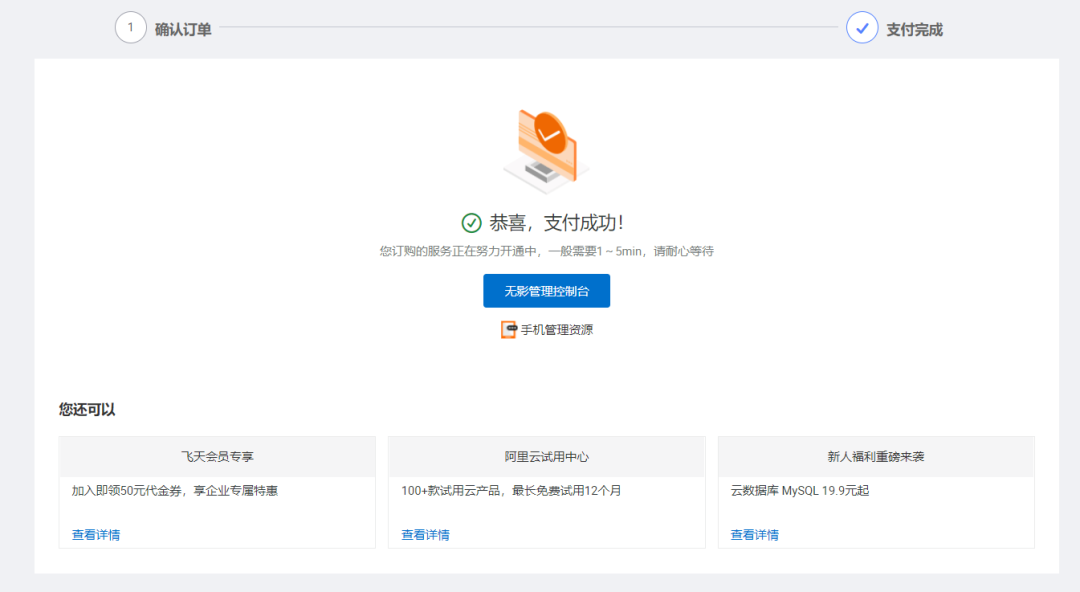Viewport: 1080px width, 592px height.
Task: Click the 支付完成 checkmark step icon
Action: click(x=862, y=28)
